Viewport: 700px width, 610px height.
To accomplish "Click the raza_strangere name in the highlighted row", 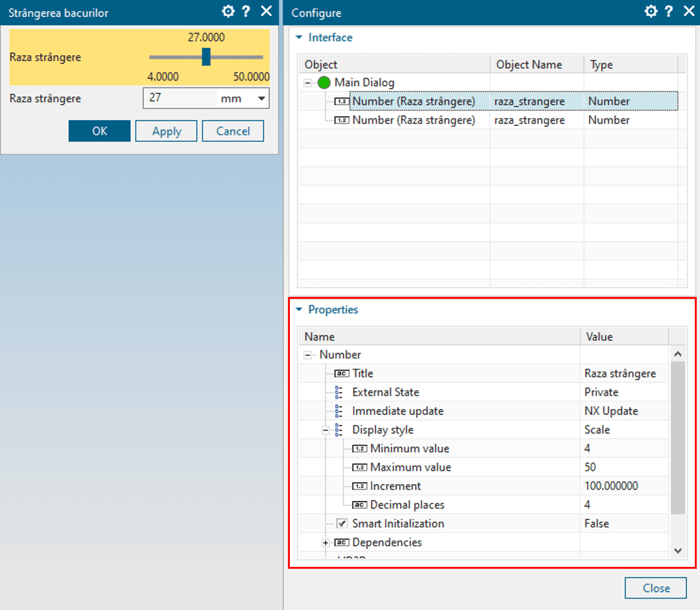I will point(529,102).
